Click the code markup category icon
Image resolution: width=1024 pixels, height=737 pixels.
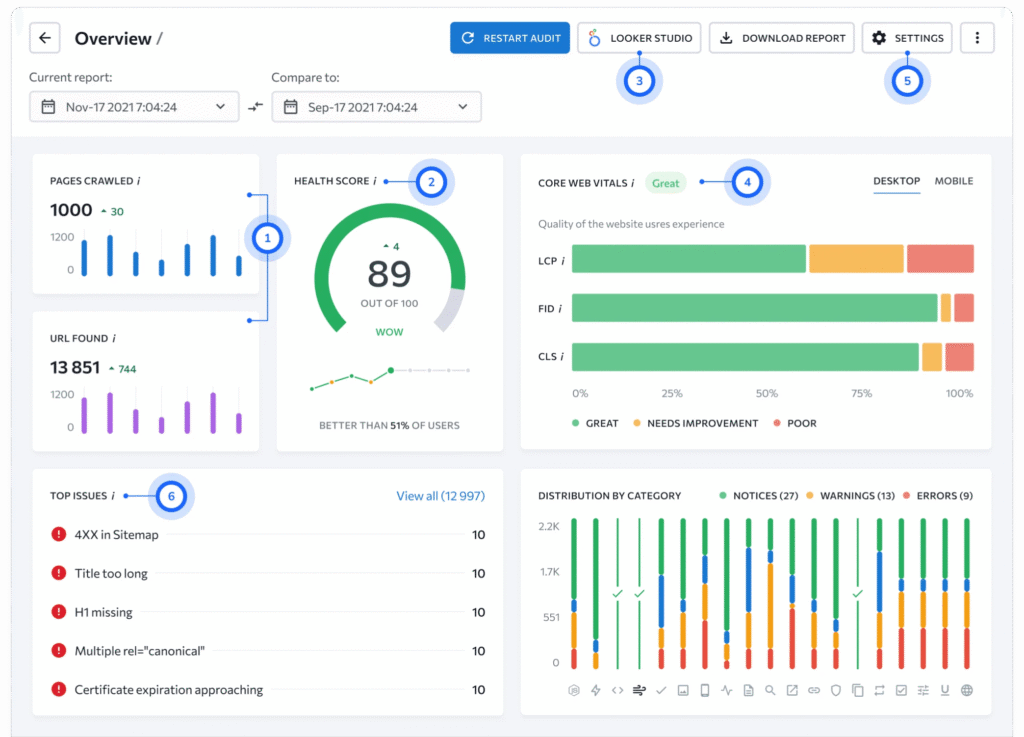click(617, 690)
